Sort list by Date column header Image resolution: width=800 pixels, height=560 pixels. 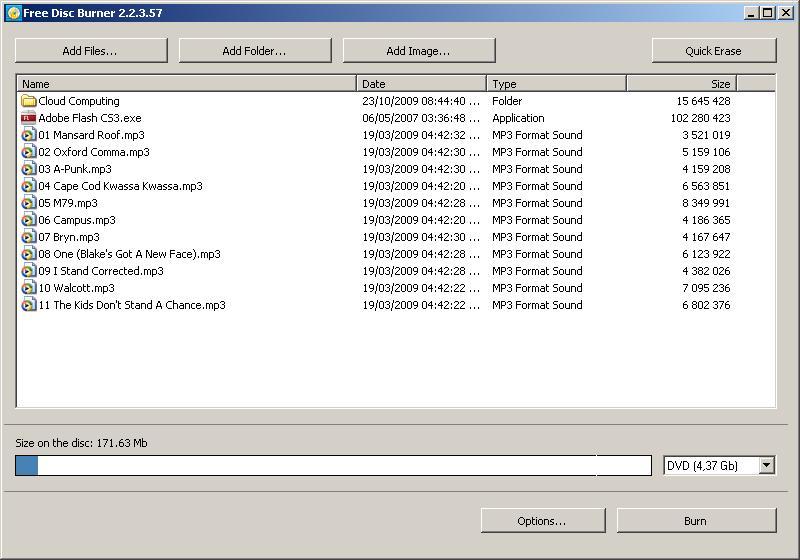click(x=421, y=84)
